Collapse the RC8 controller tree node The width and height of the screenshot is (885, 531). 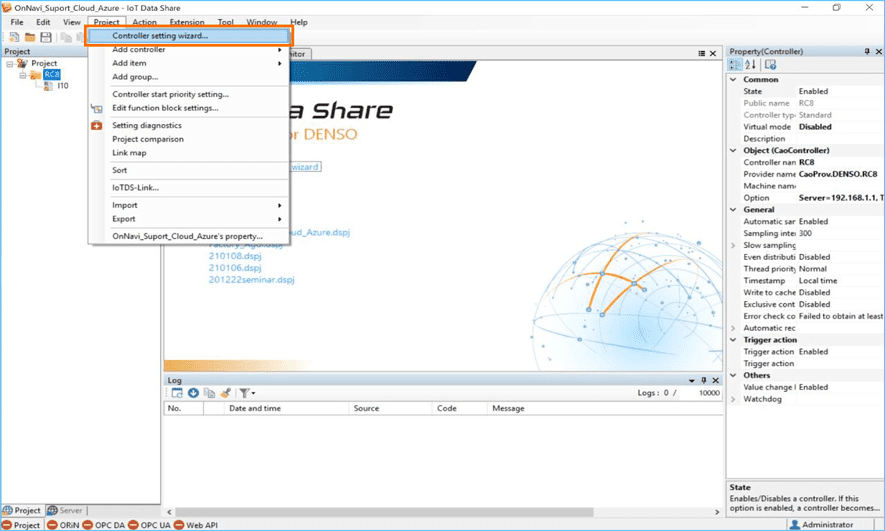[22, 75]
